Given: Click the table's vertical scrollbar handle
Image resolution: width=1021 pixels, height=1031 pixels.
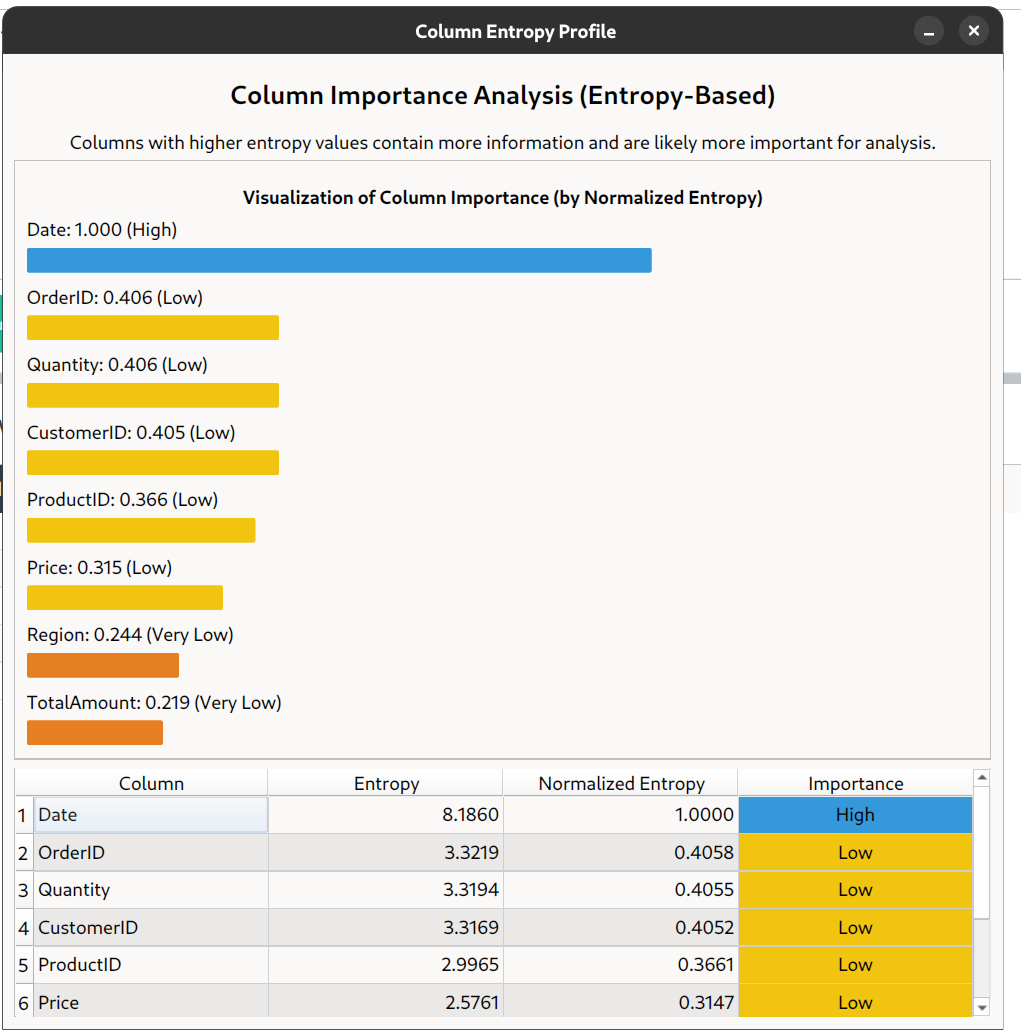Looking at the screenshot, I should point(981,852).
